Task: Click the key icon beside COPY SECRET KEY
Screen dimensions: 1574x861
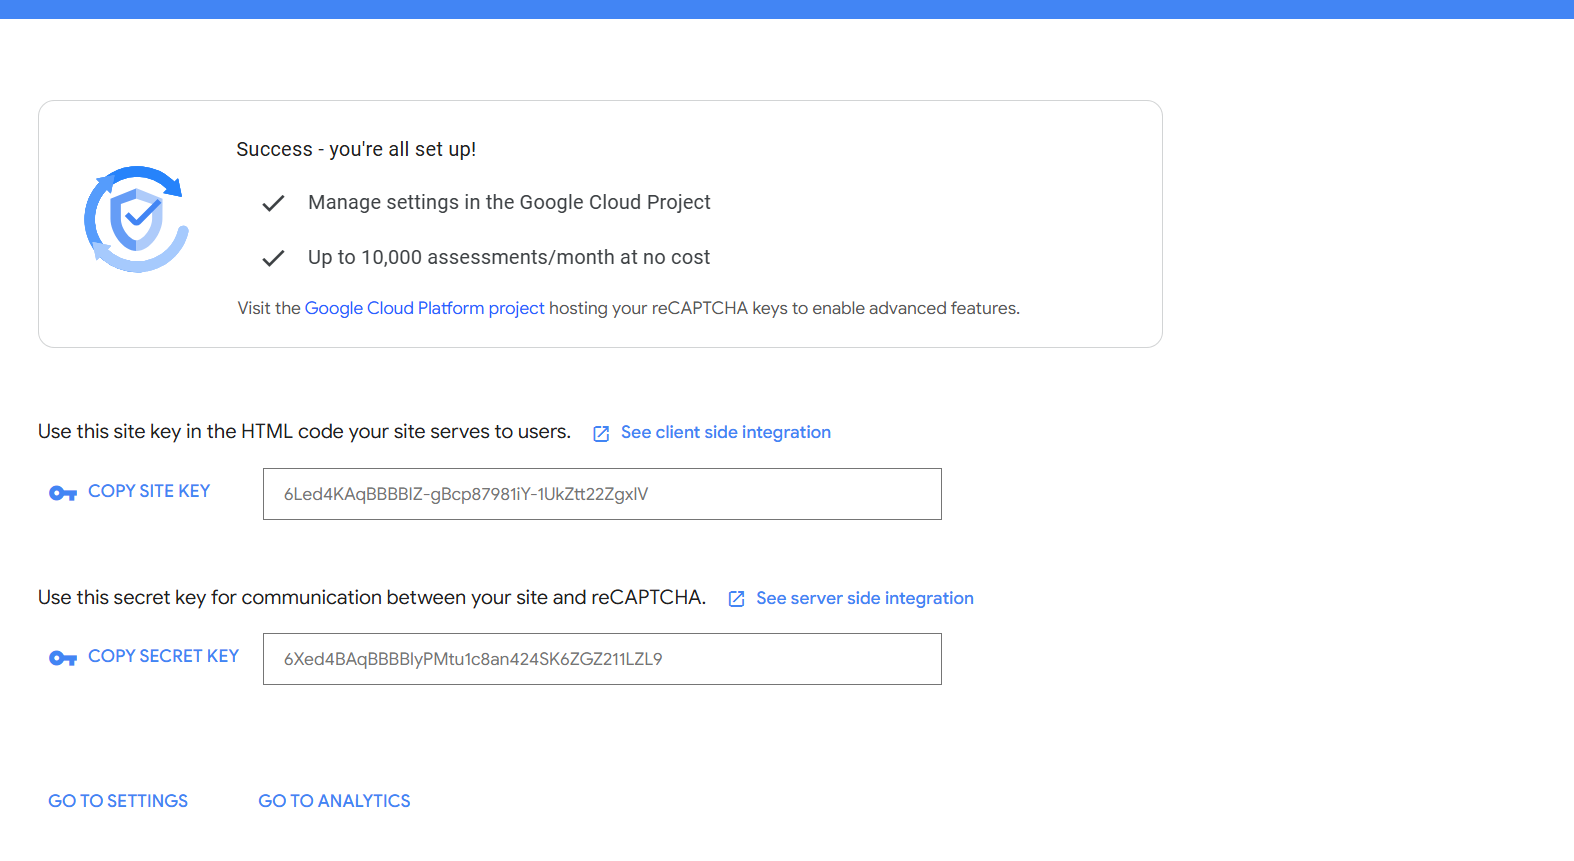Action: coord(63,658)
